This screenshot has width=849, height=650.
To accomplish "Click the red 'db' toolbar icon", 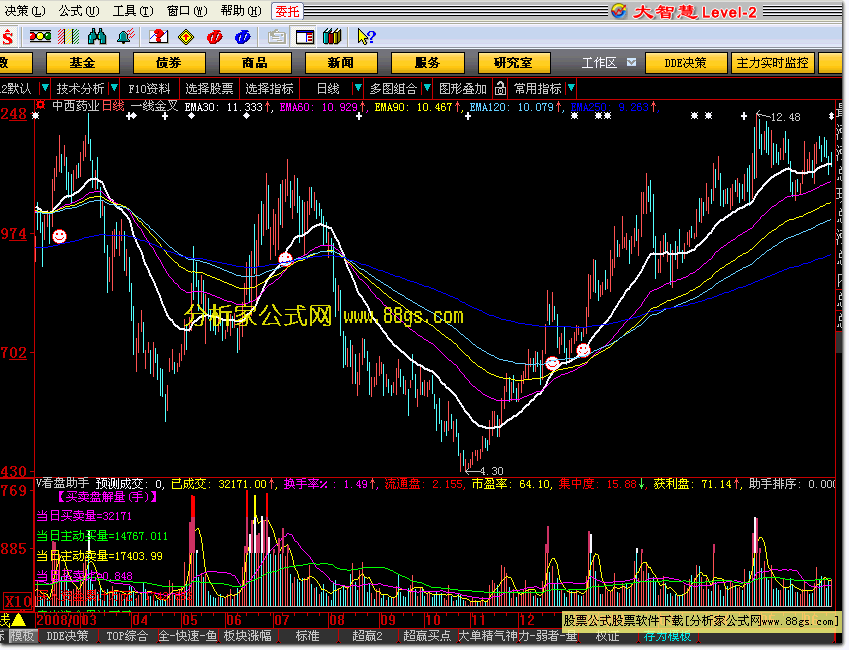I will 214,37.
